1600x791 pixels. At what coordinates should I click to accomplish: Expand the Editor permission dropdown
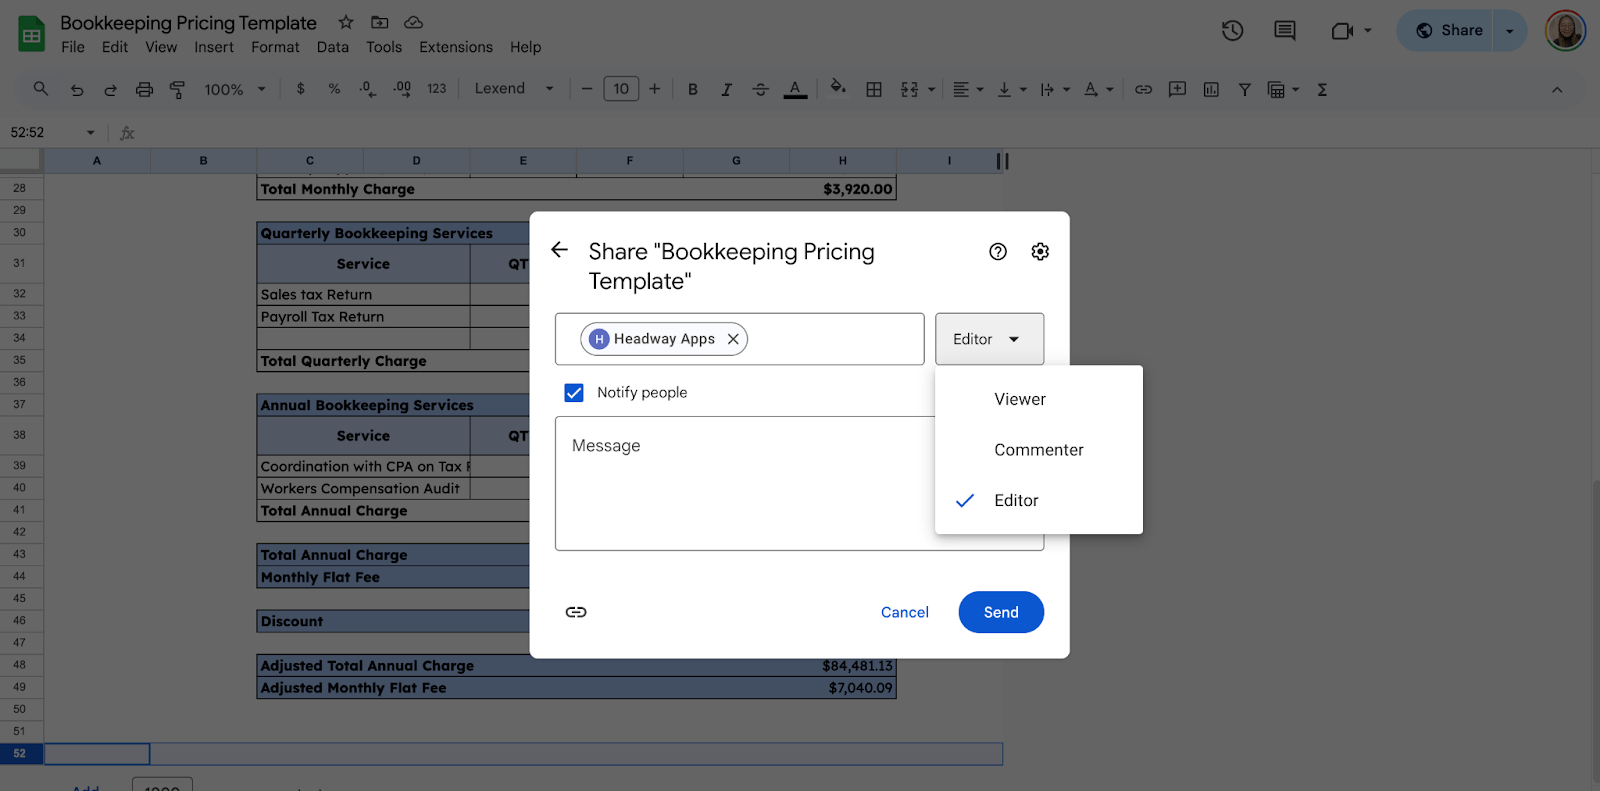coord(988,339)
